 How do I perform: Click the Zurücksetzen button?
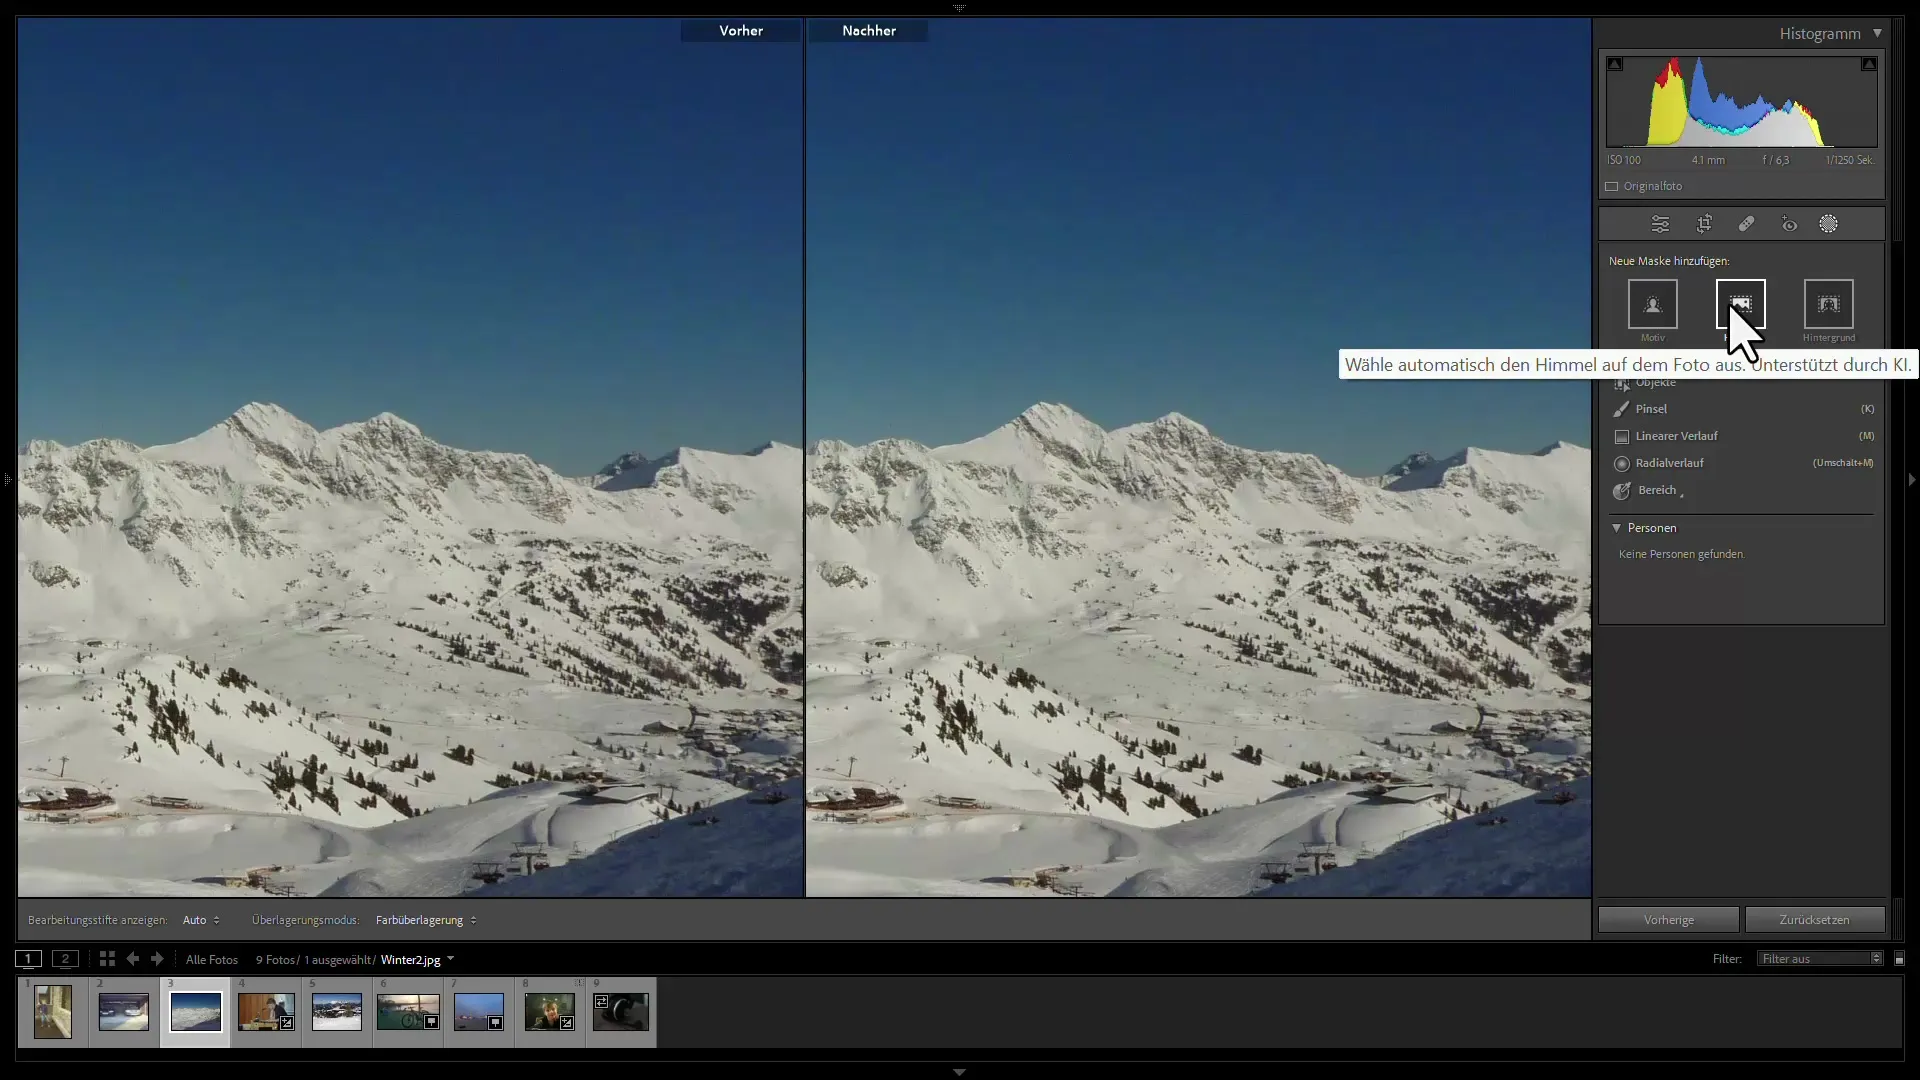pos(1814,920)
